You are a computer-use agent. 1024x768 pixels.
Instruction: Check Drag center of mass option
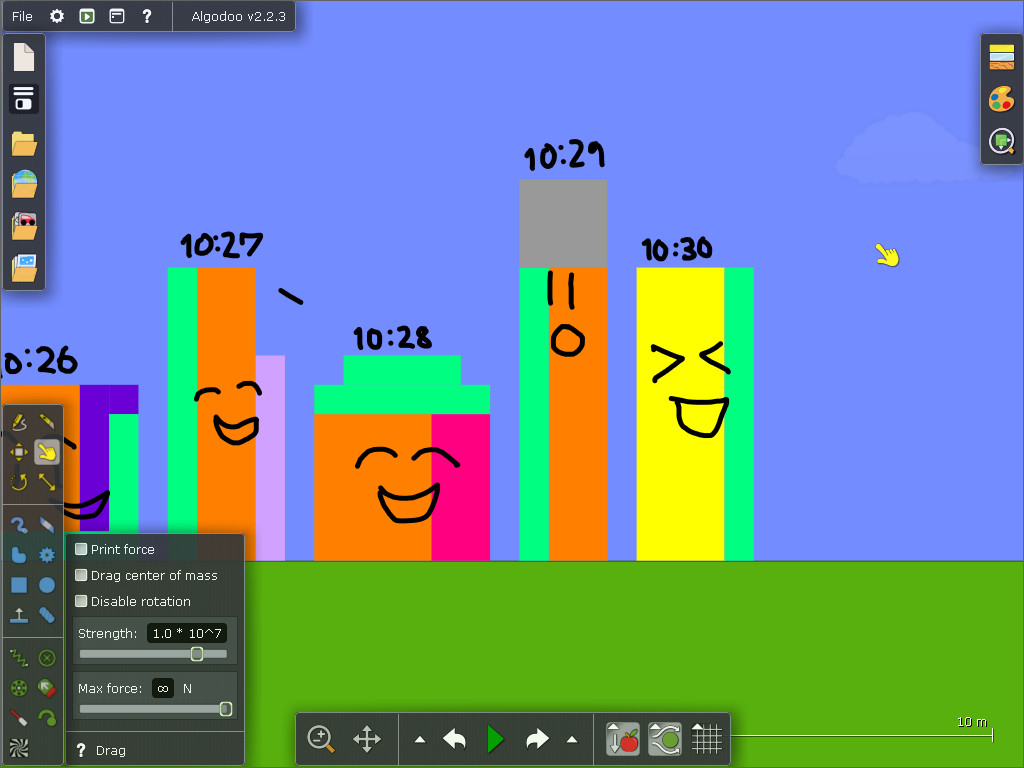82,575
